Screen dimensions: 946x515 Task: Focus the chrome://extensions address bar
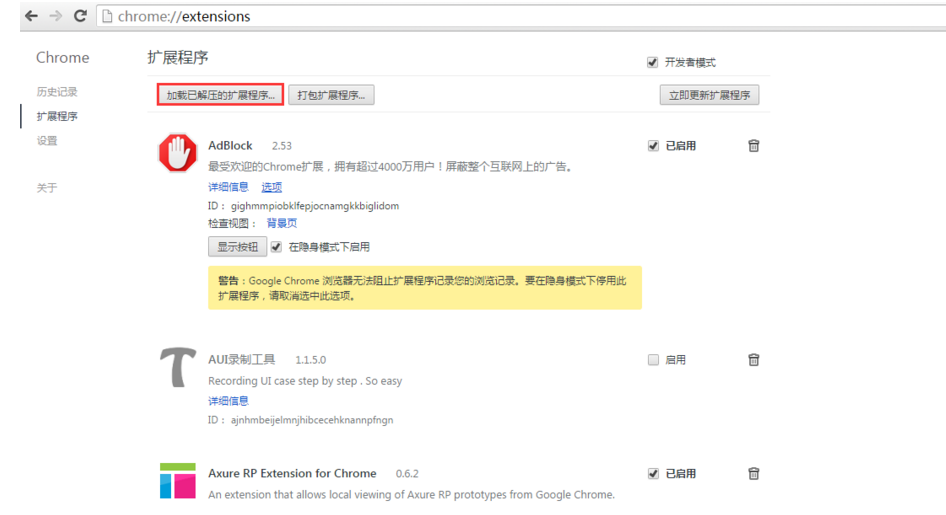pyautogui.click(x=521, y=16)
